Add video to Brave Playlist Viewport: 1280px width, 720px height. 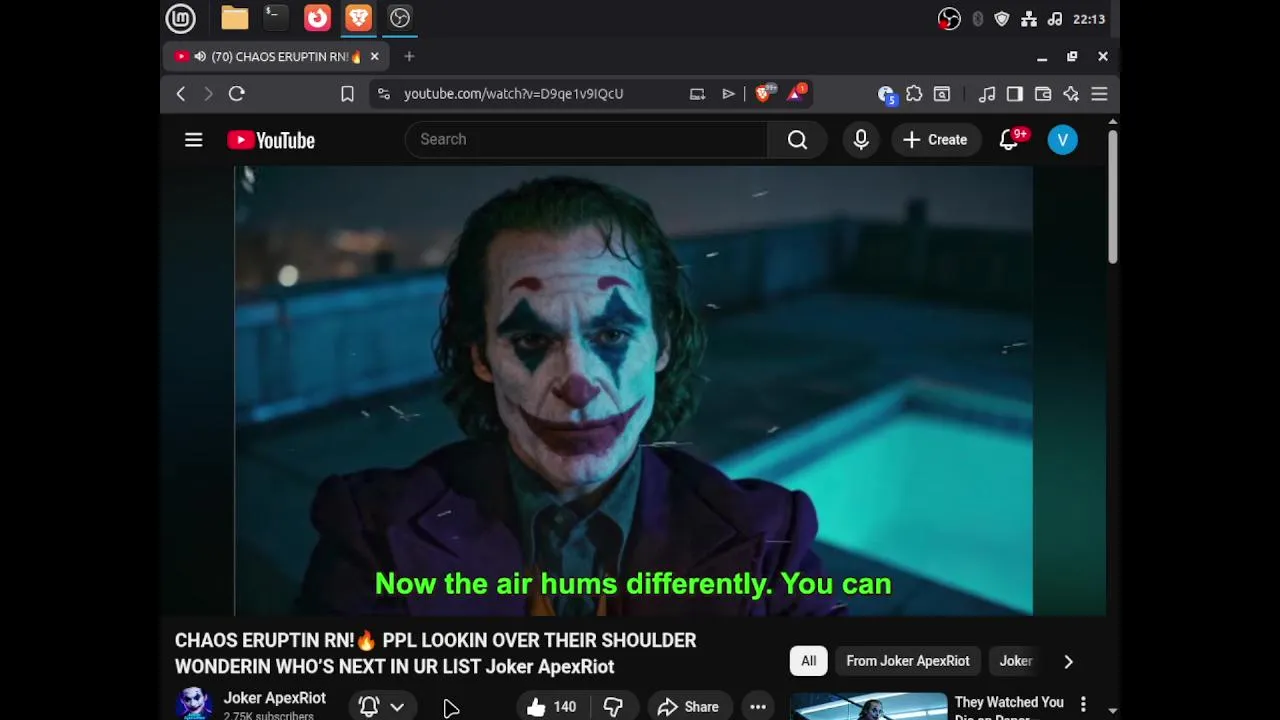[728, 94]
